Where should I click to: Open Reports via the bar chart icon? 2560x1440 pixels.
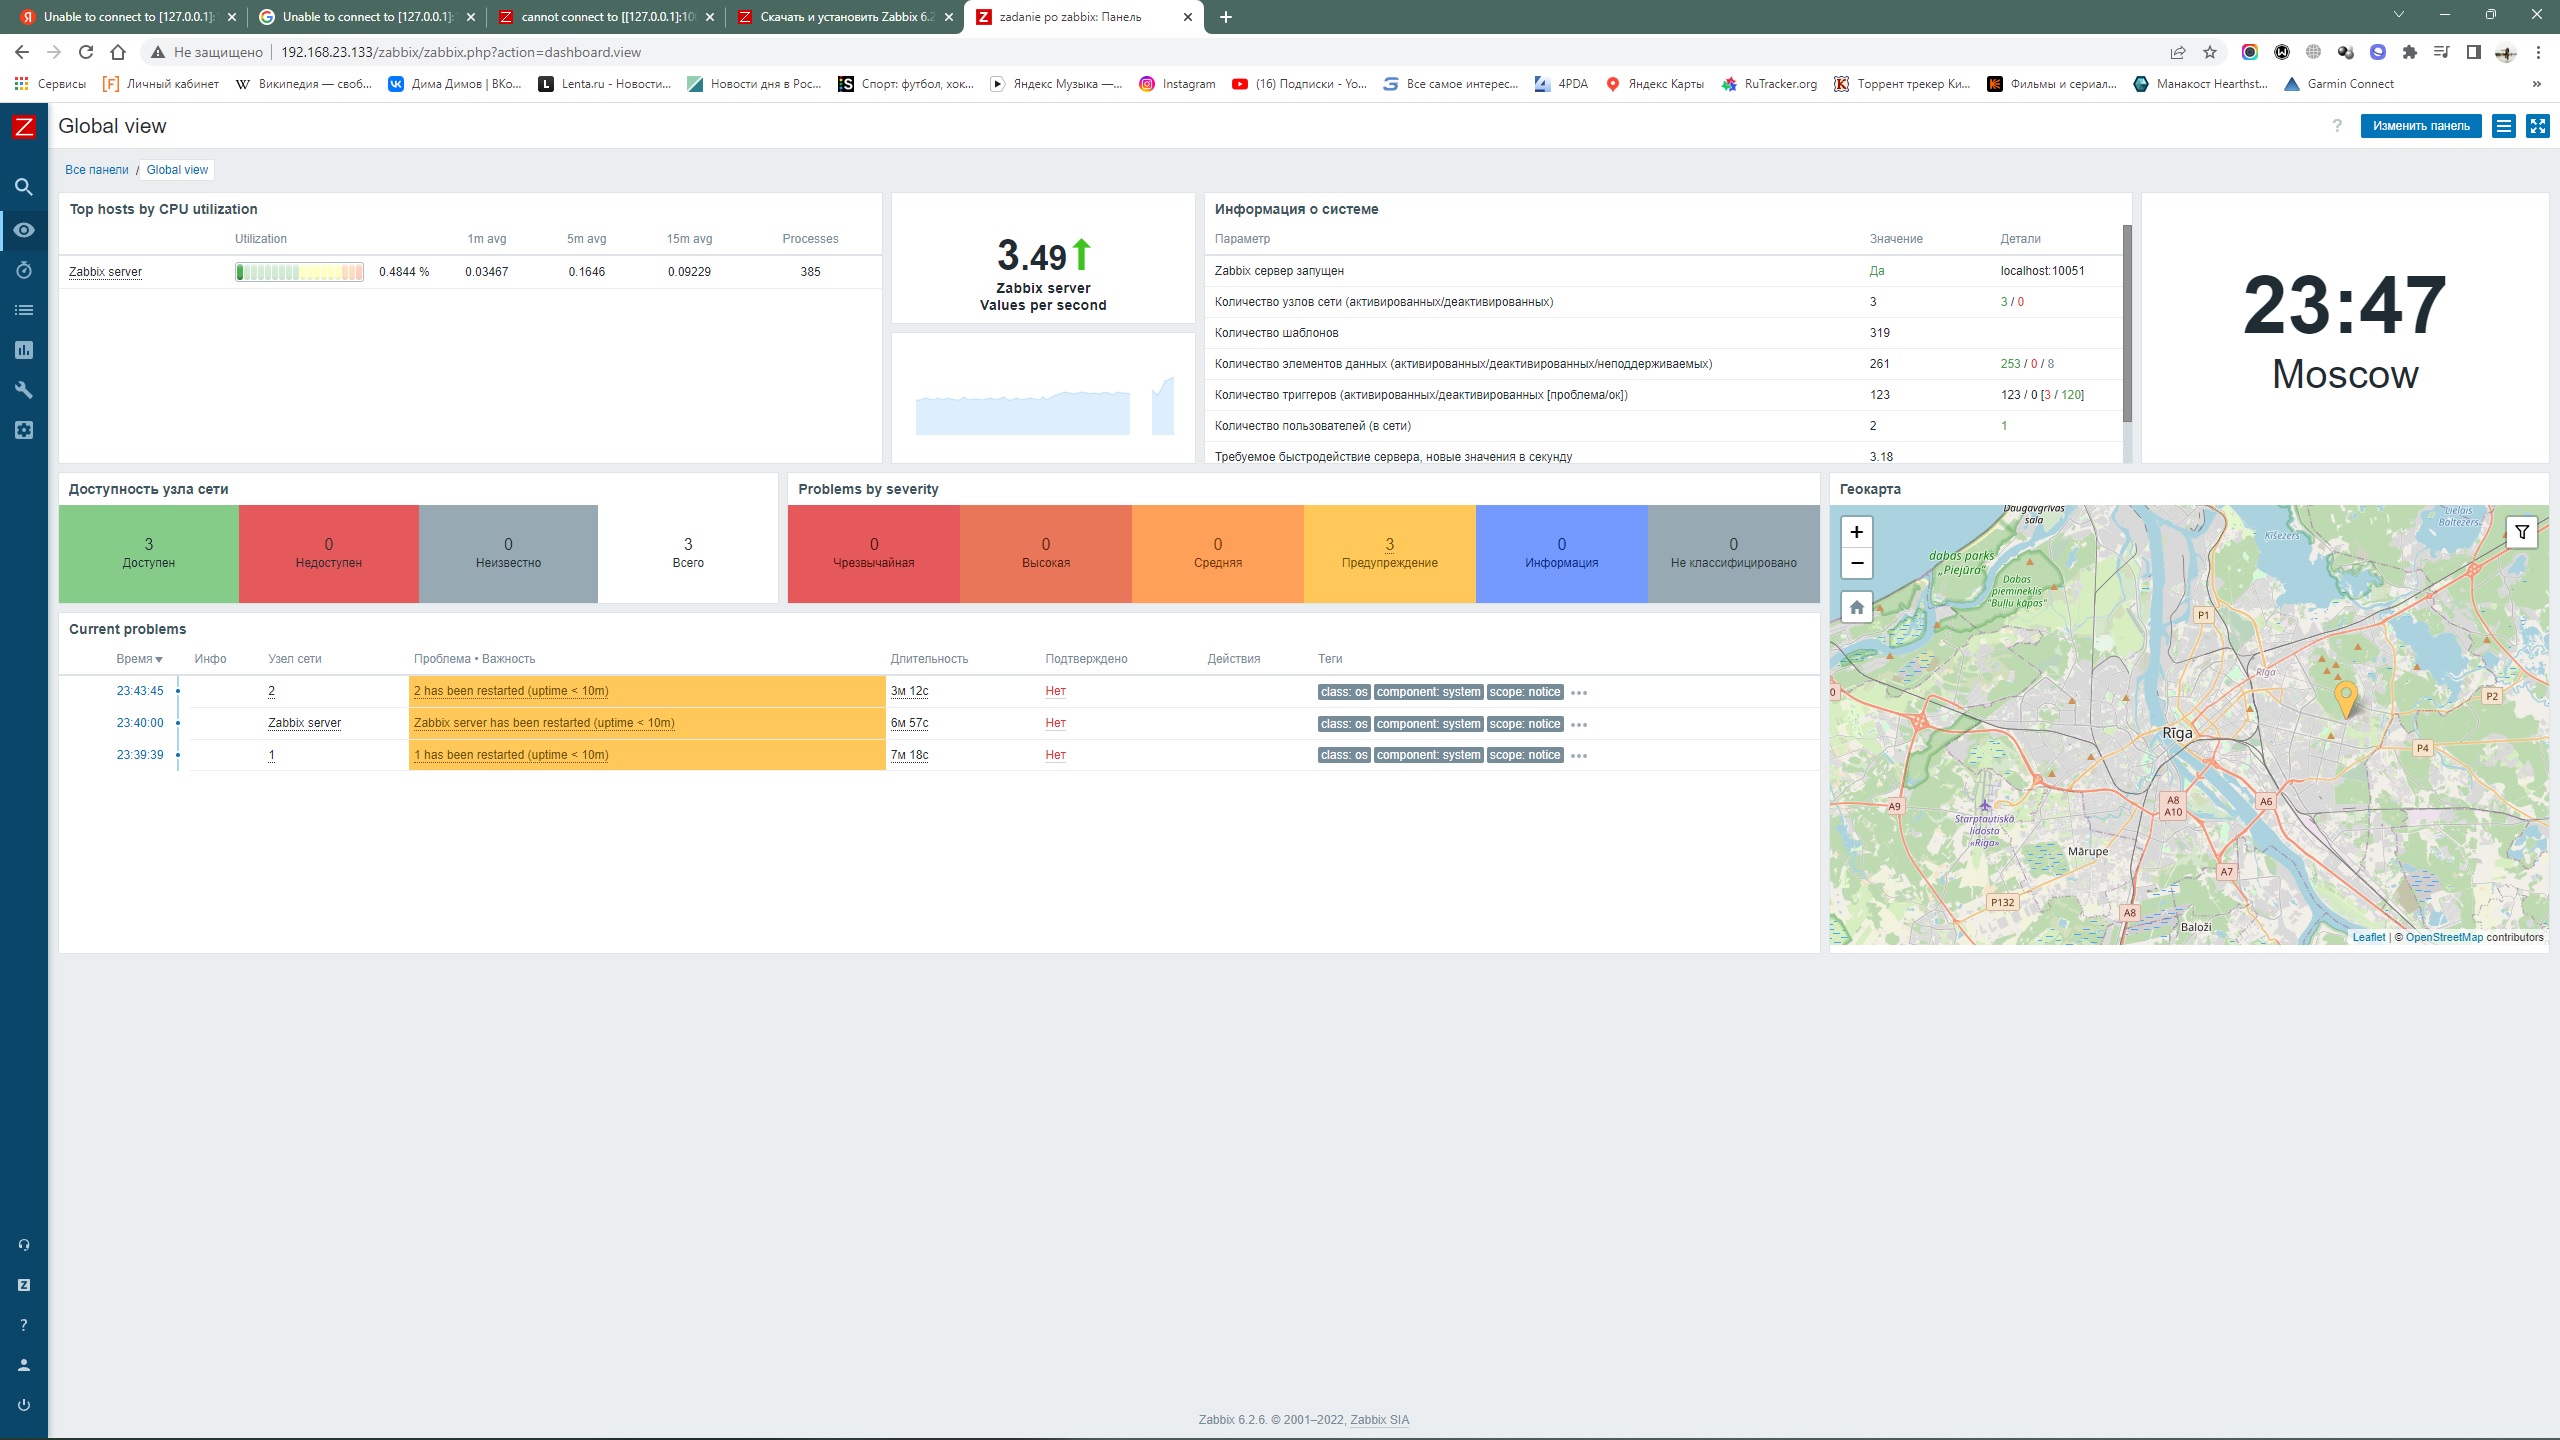pyautogui.click(x=24, y=349)
